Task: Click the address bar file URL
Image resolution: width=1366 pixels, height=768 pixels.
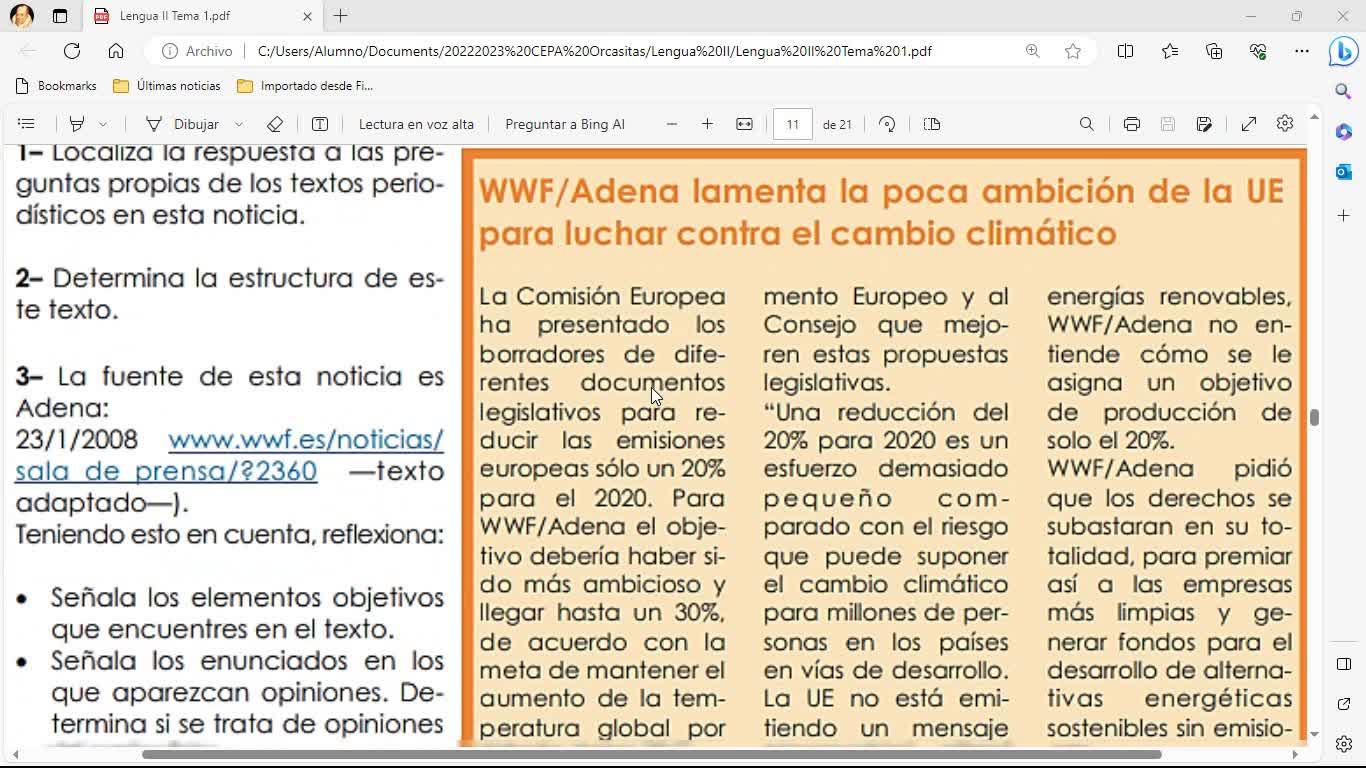Action: (594, 51)
